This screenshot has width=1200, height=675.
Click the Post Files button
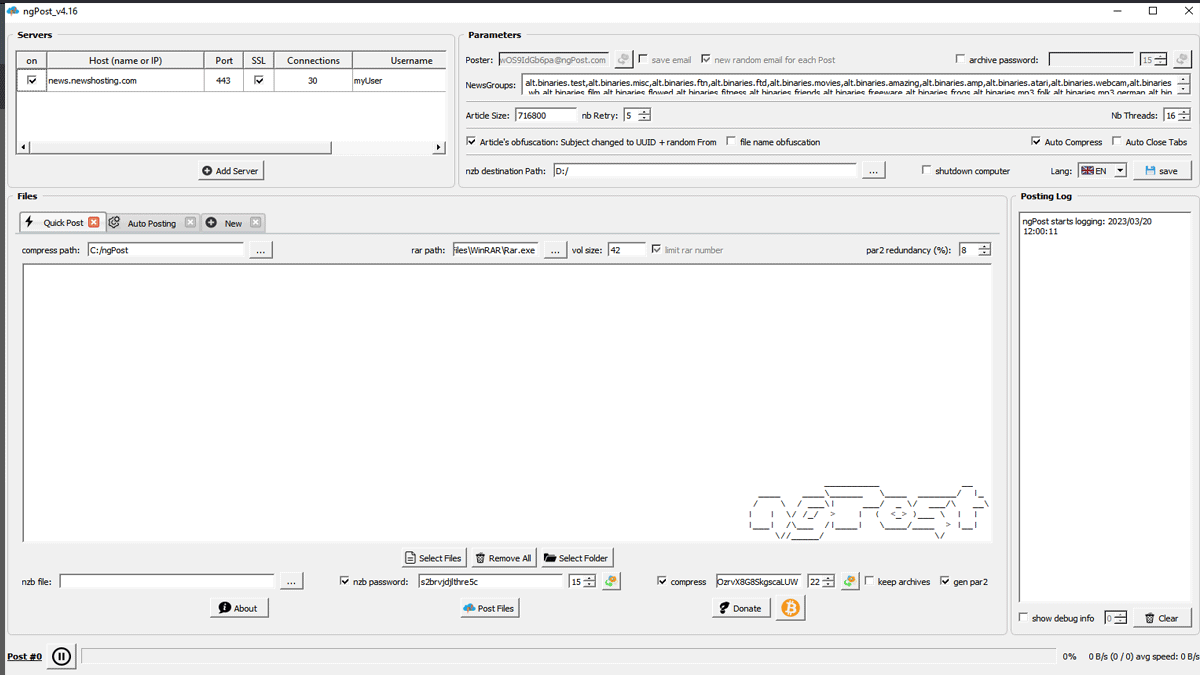(490, 608)
